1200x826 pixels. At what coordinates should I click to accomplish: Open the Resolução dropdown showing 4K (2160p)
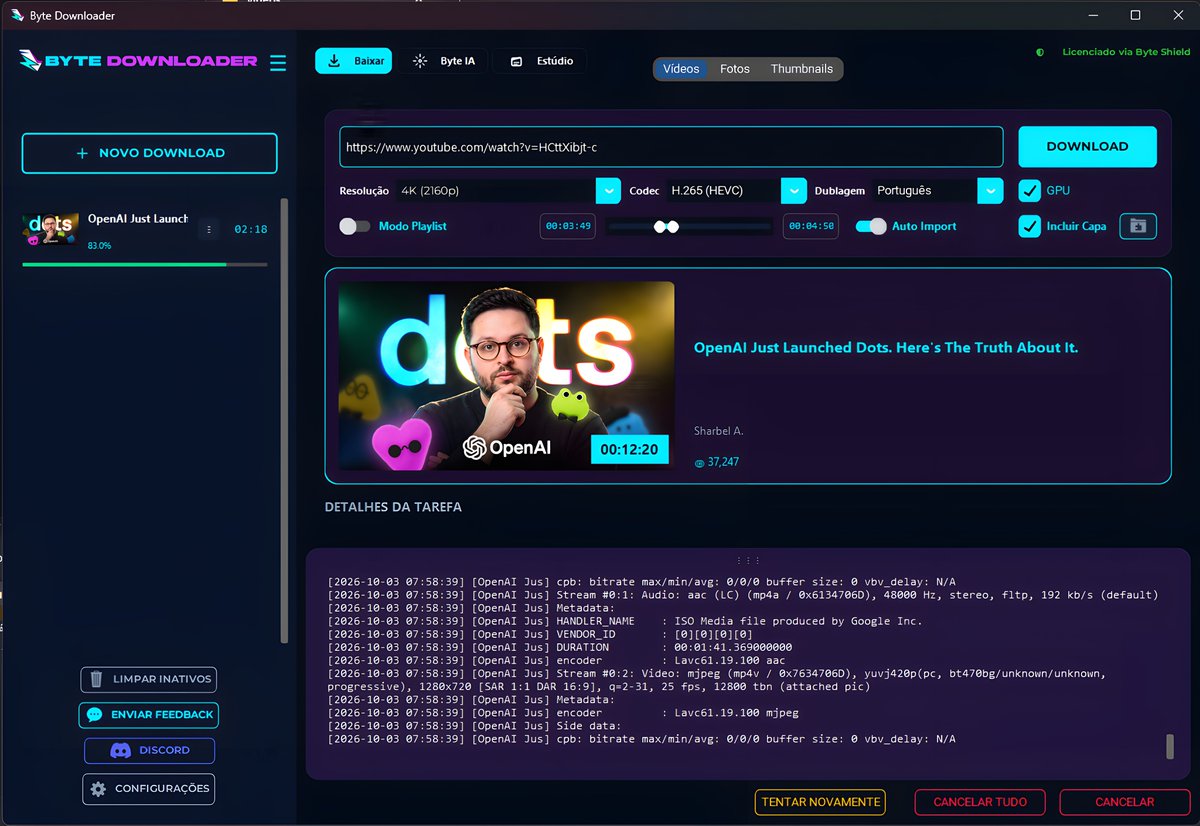pyautogui.click(x=507, y=190)
